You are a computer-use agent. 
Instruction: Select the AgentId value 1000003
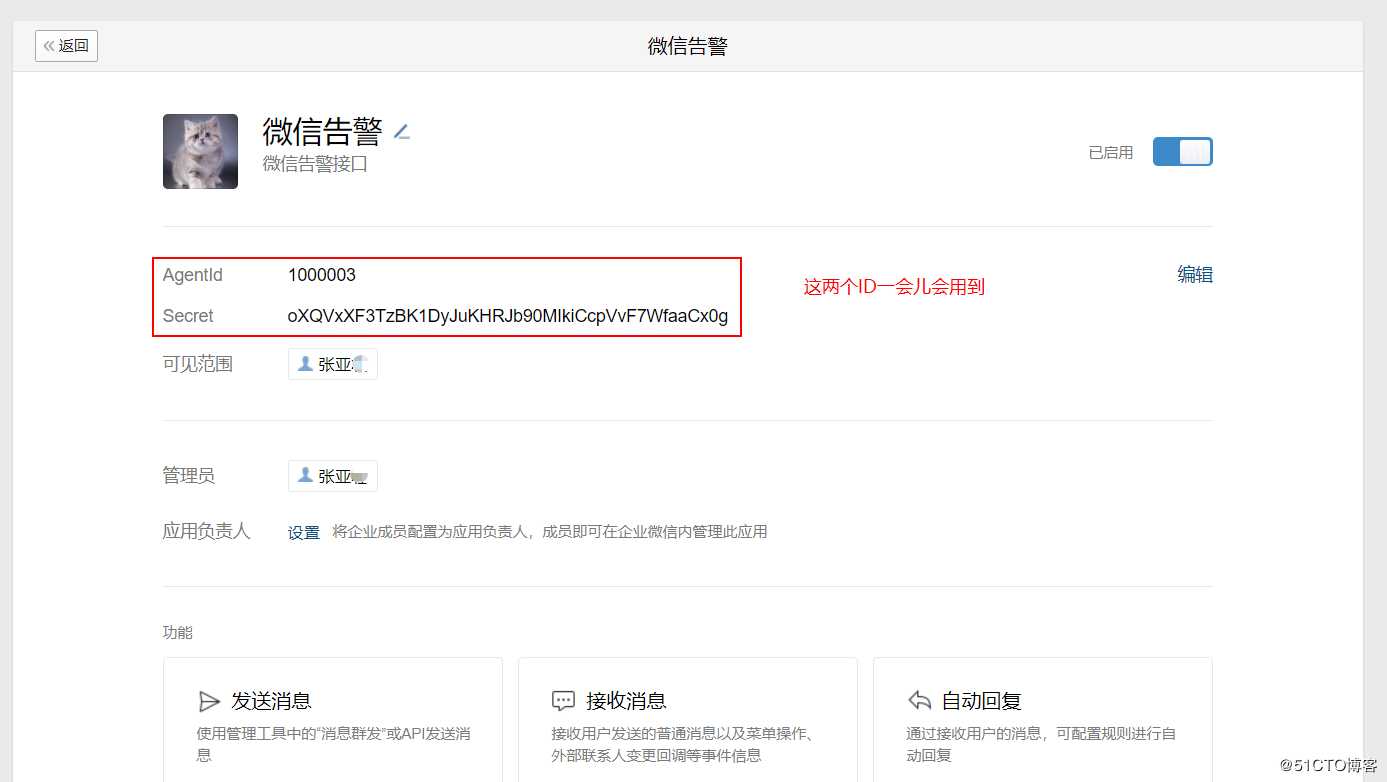click(322, 275)
